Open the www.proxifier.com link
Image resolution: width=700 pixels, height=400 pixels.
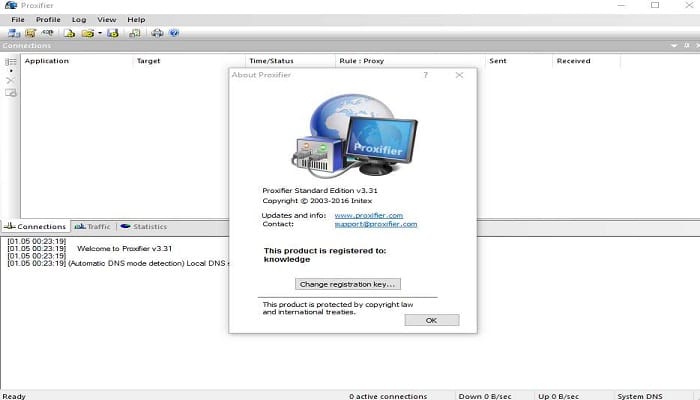click(x=369, y=215)
